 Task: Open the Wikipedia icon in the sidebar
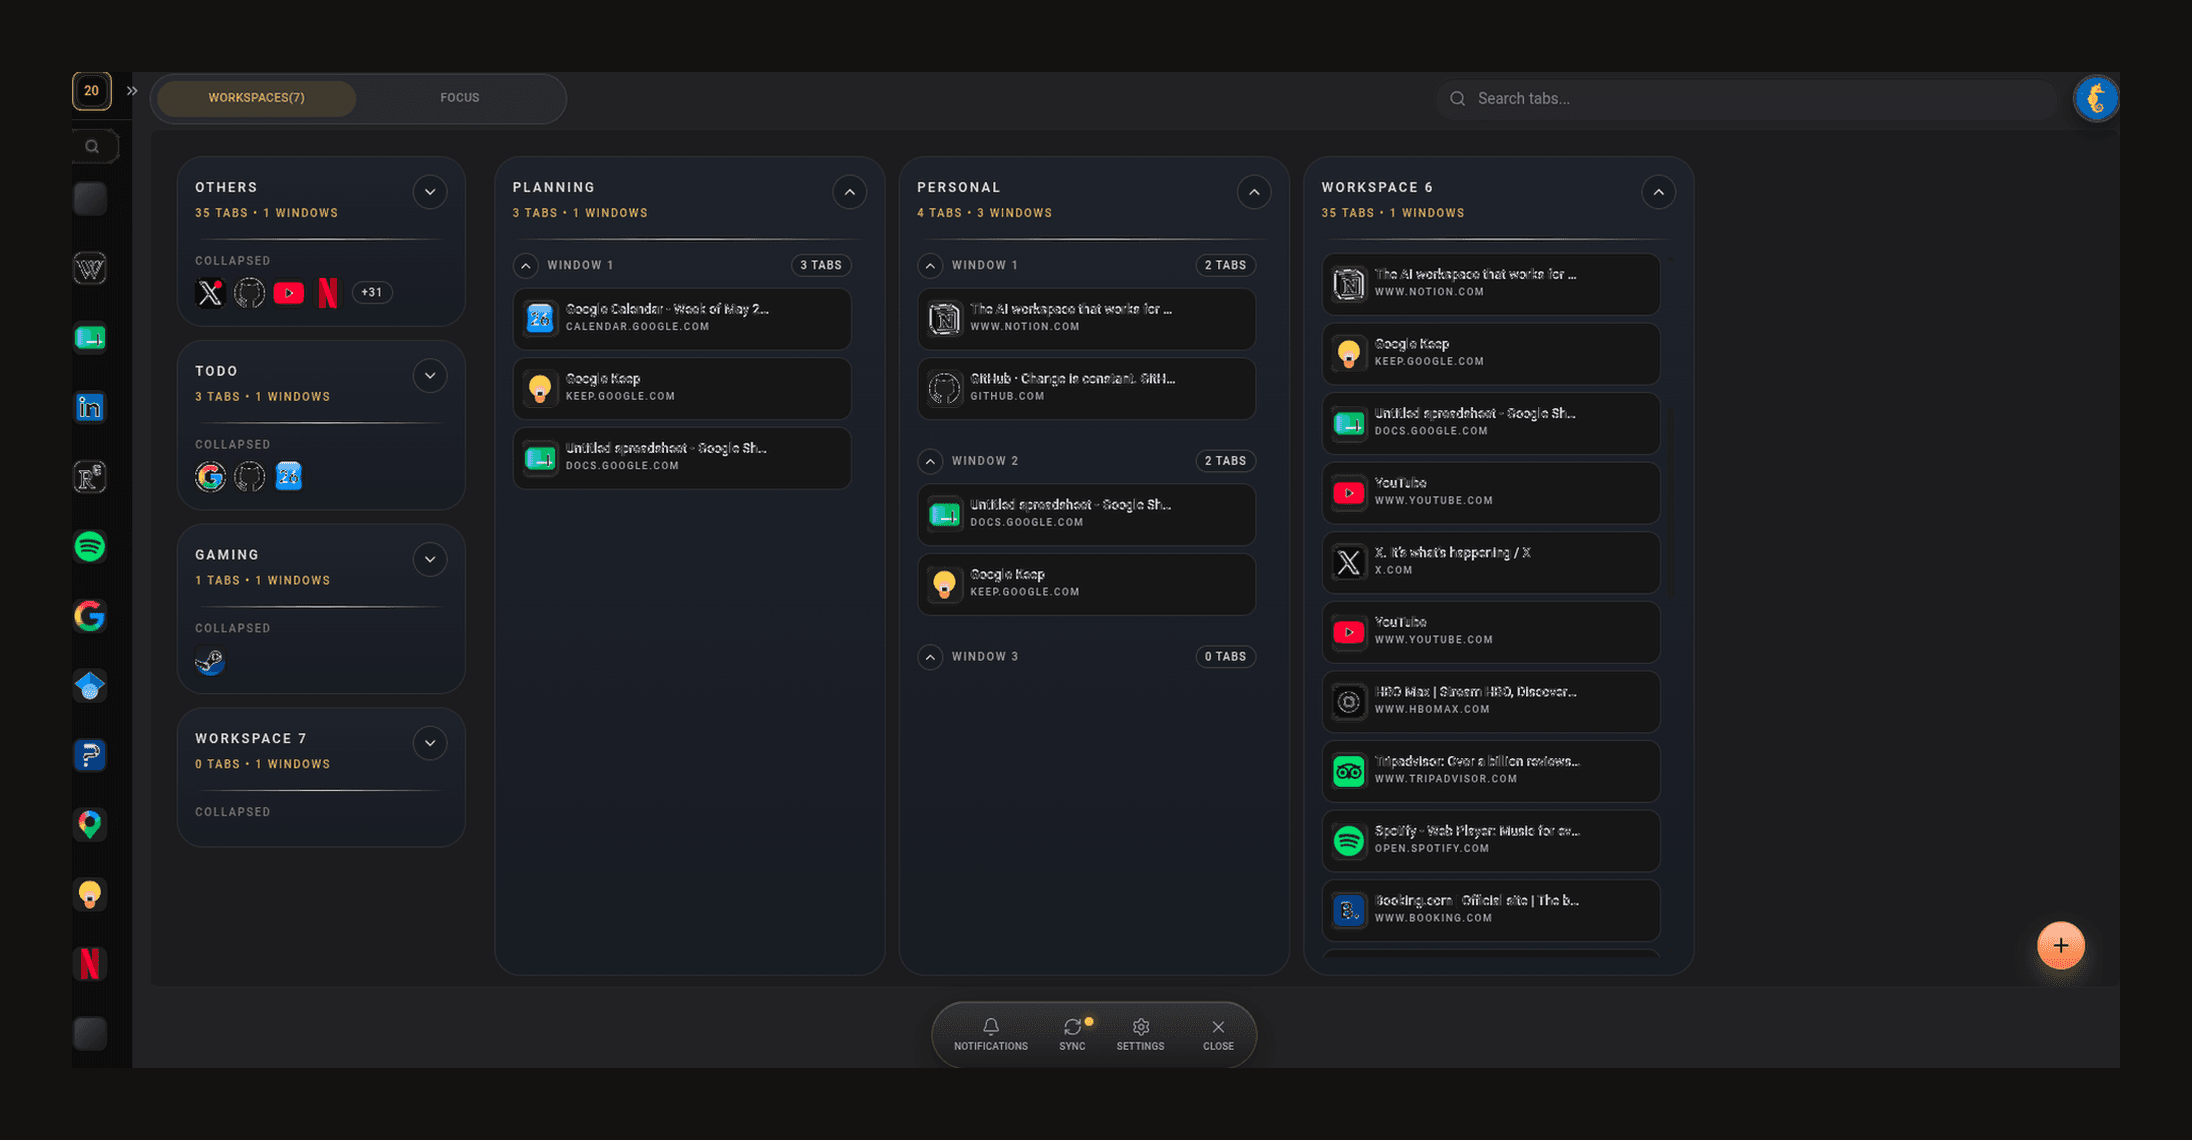tap(90, 268)
